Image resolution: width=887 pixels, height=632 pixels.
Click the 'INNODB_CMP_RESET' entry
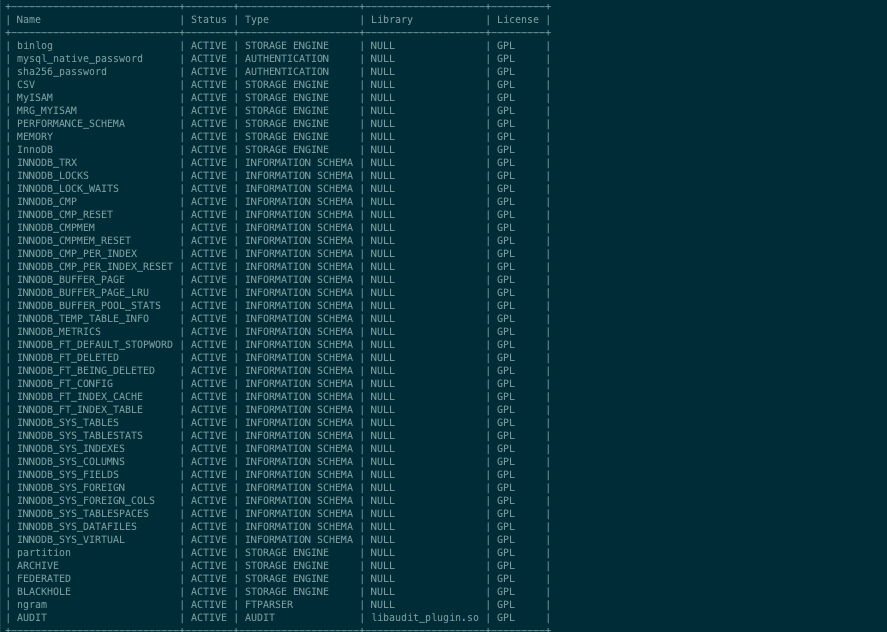pos(64,215)
